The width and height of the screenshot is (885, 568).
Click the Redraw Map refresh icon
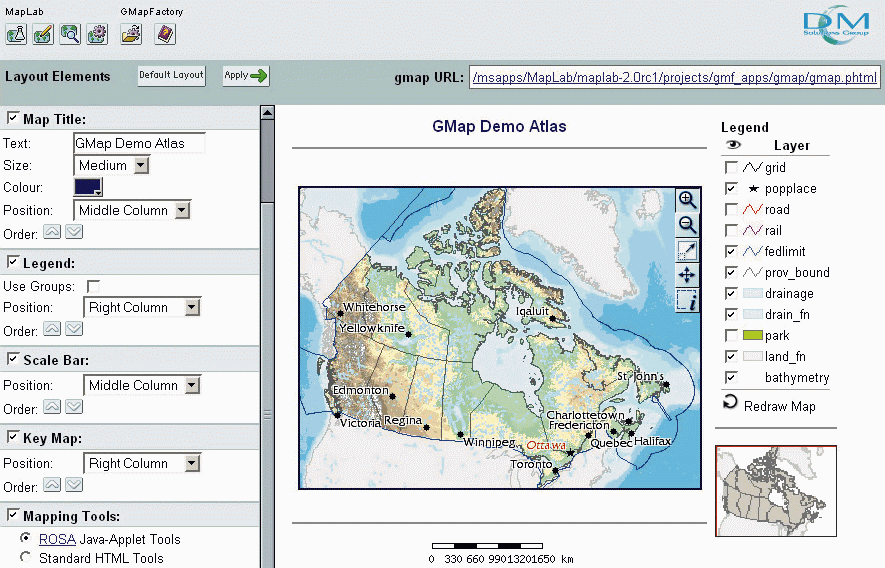click(730, 402)
